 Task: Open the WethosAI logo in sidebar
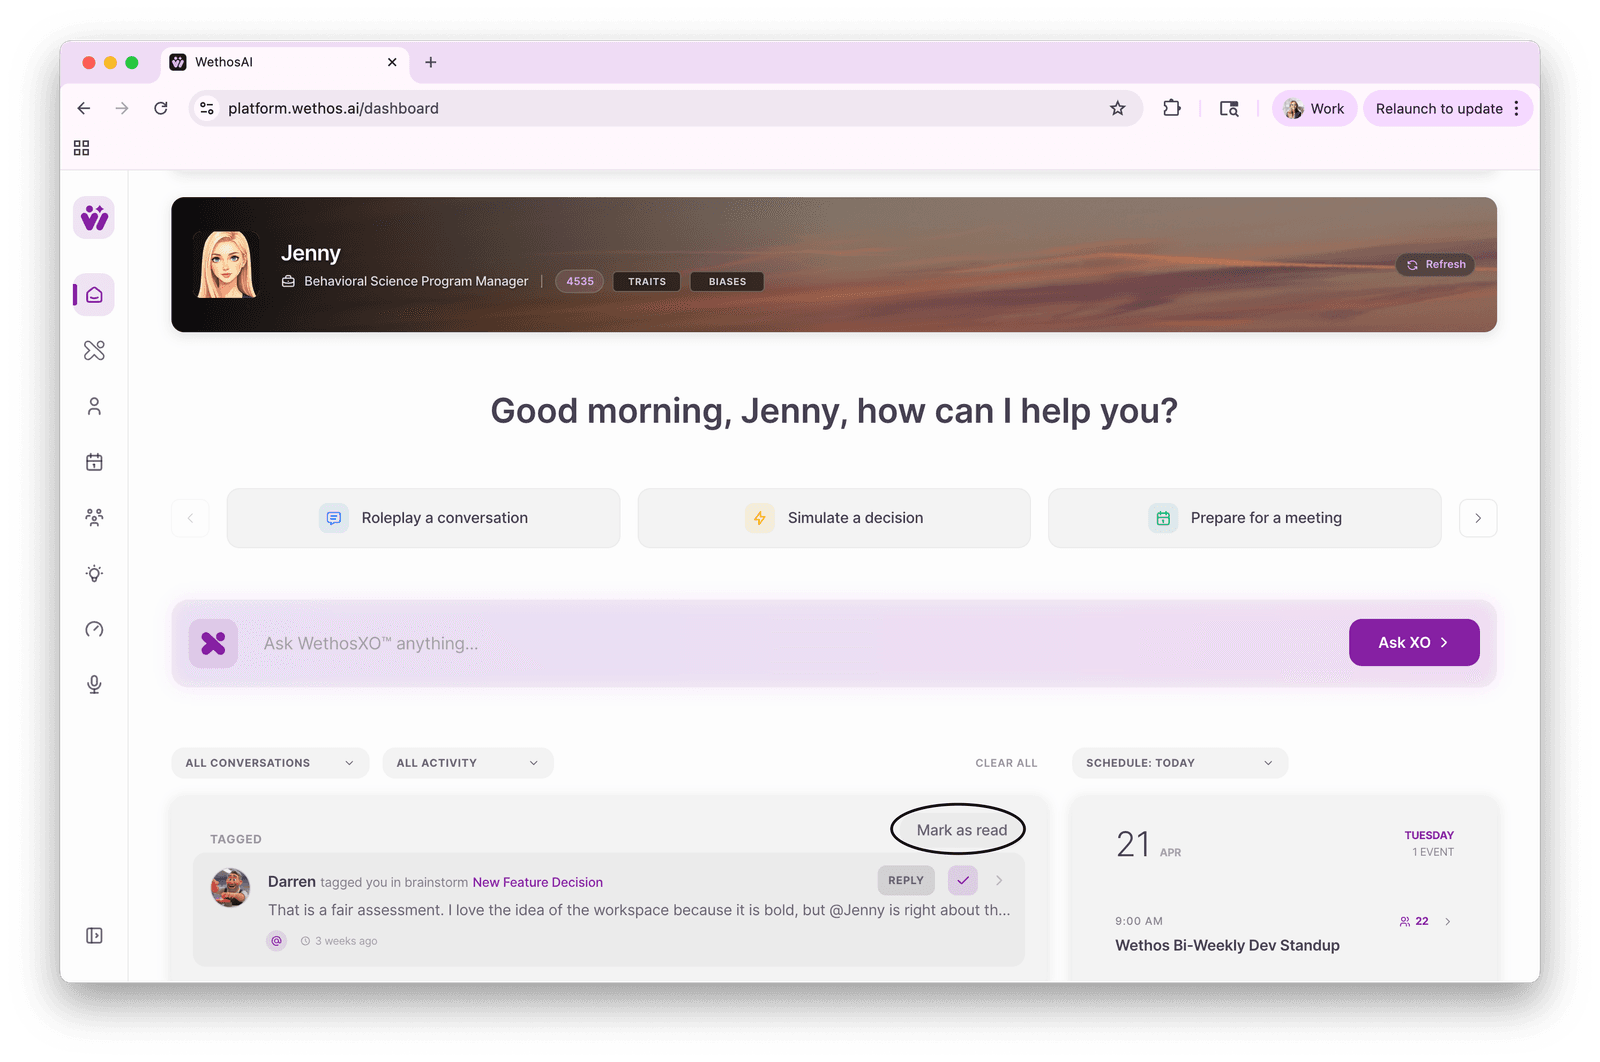(94, 218)
